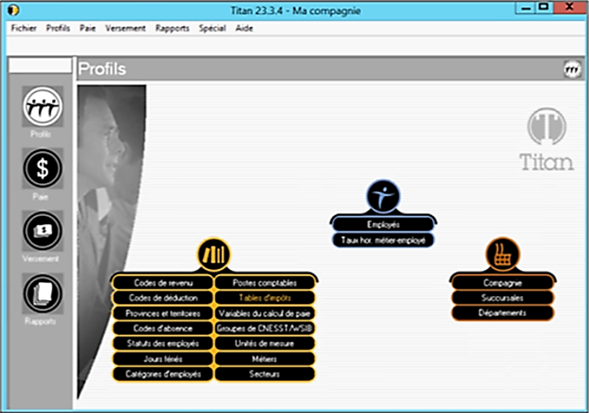589x413 pixels.
Task: Click the blue person icon above Employés
Action: [383, 196]
